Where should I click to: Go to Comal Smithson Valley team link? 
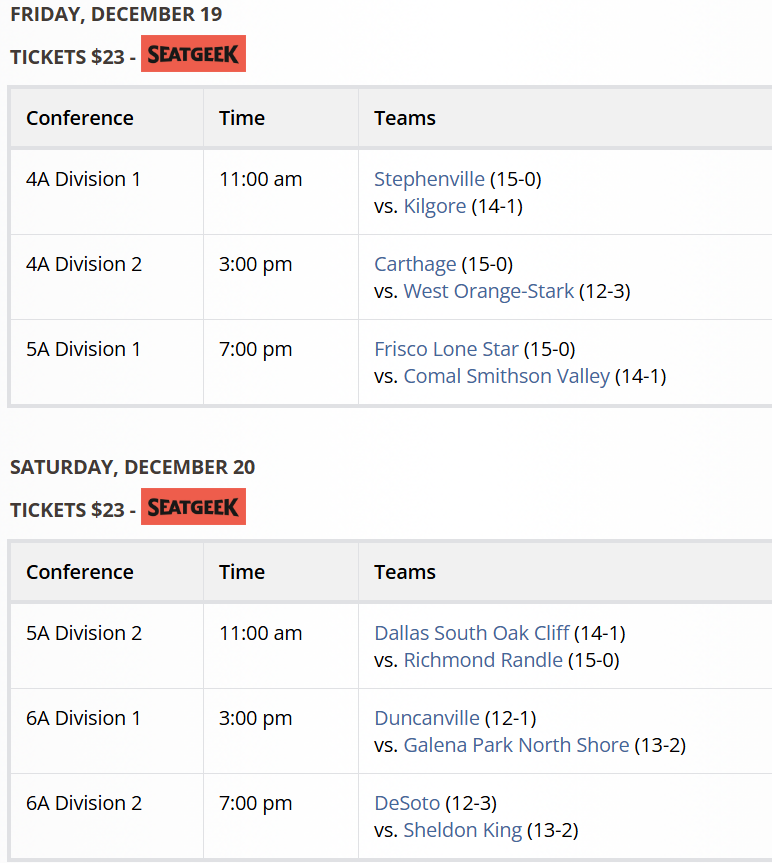(507, 376)
